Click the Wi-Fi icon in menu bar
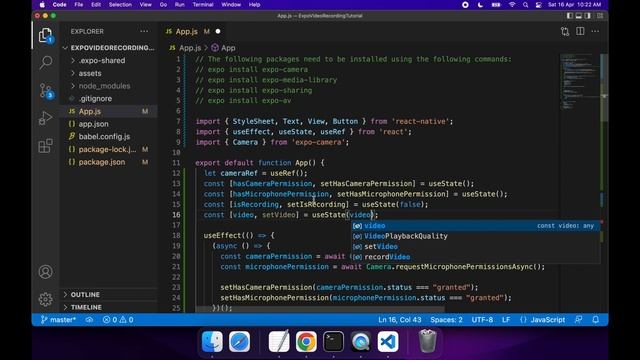Image resolution: width=640 pixels, height=360 pixels. (x=512, y=4)
